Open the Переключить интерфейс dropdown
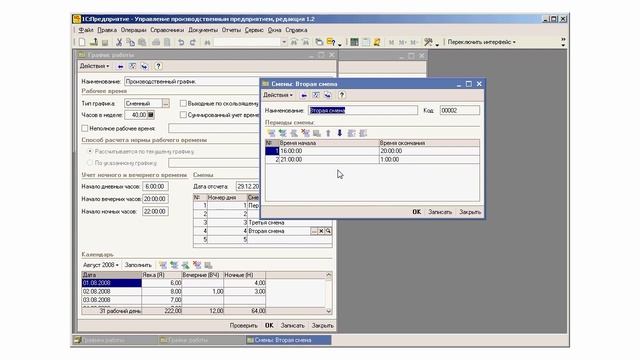 (482, 42)
